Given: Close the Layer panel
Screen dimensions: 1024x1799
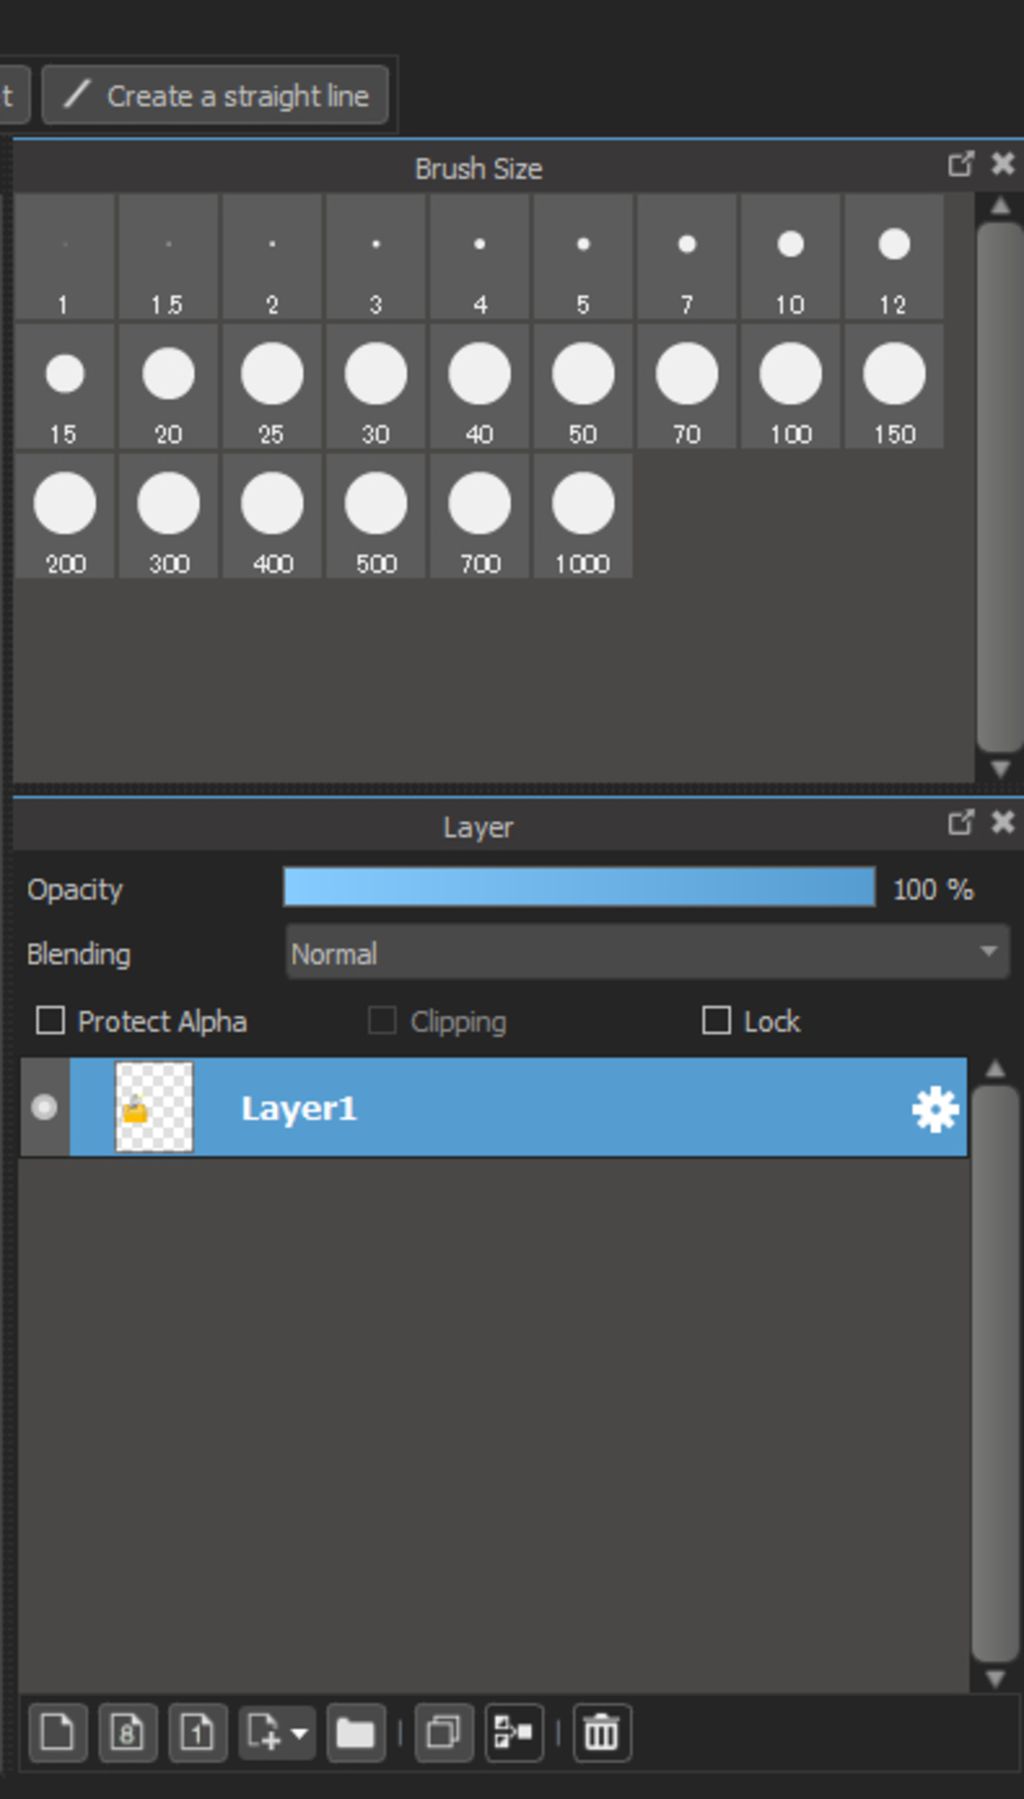Looking at the screenshot, I should (x=1002, y=822).
